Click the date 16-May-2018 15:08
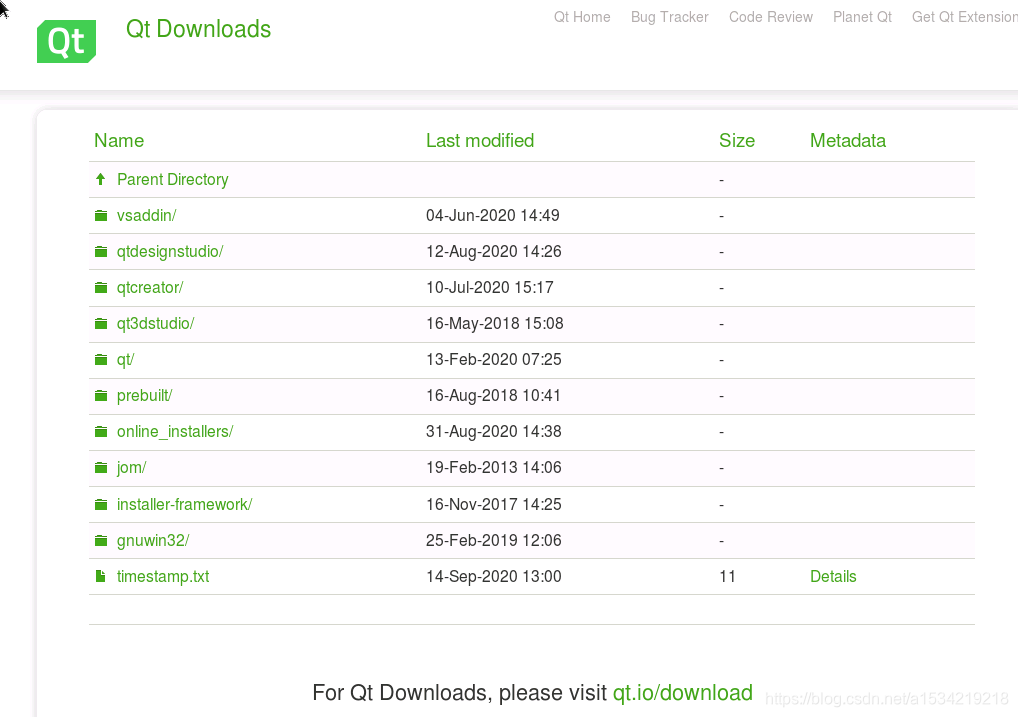 495,324
